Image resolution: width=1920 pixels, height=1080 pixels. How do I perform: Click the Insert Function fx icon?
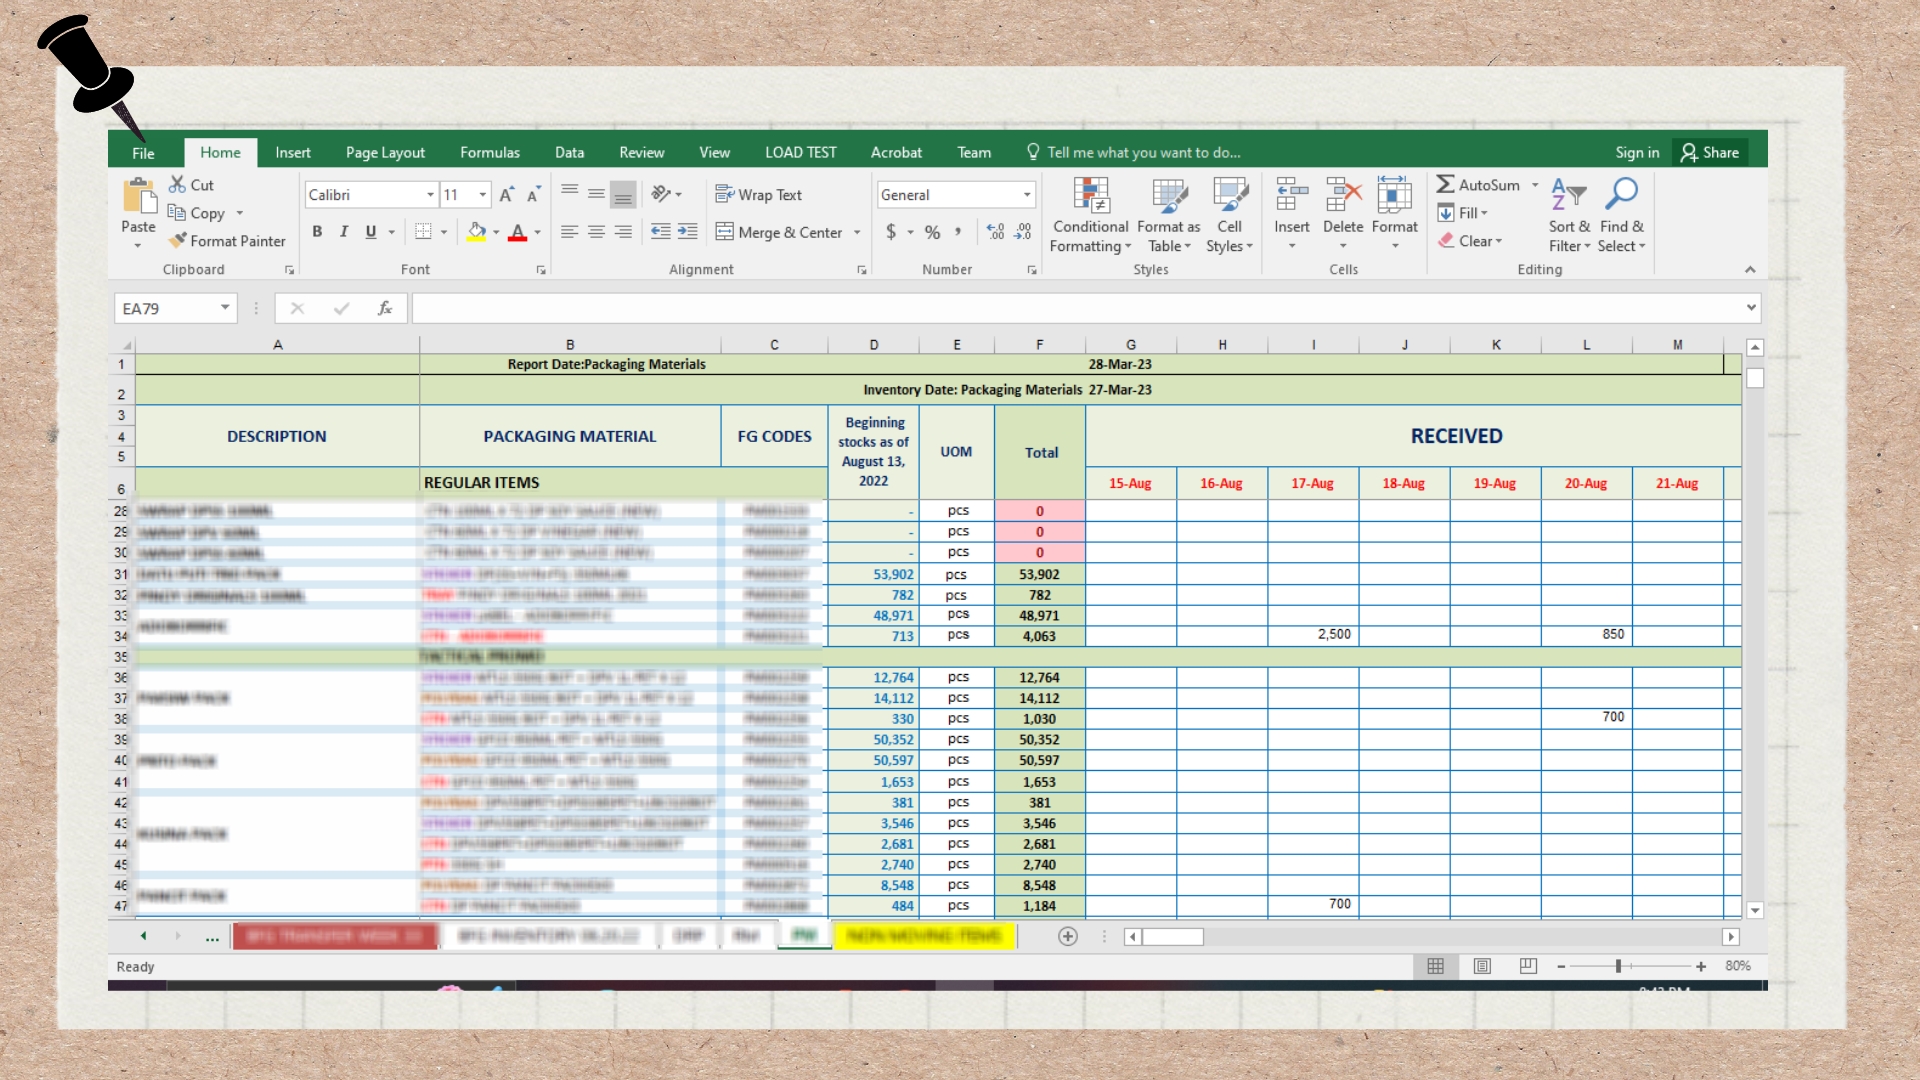(385, 309)
